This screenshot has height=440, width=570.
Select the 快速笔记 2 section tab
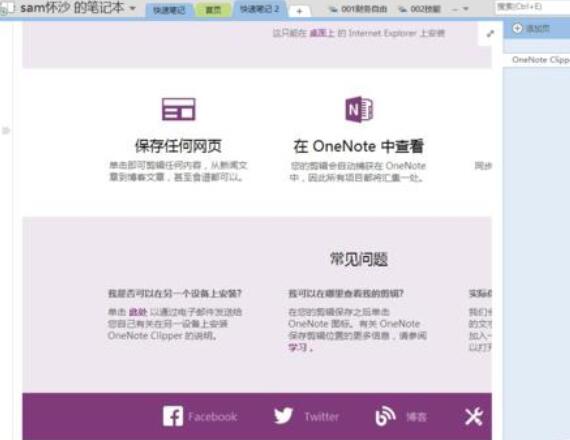coord(260,9)
